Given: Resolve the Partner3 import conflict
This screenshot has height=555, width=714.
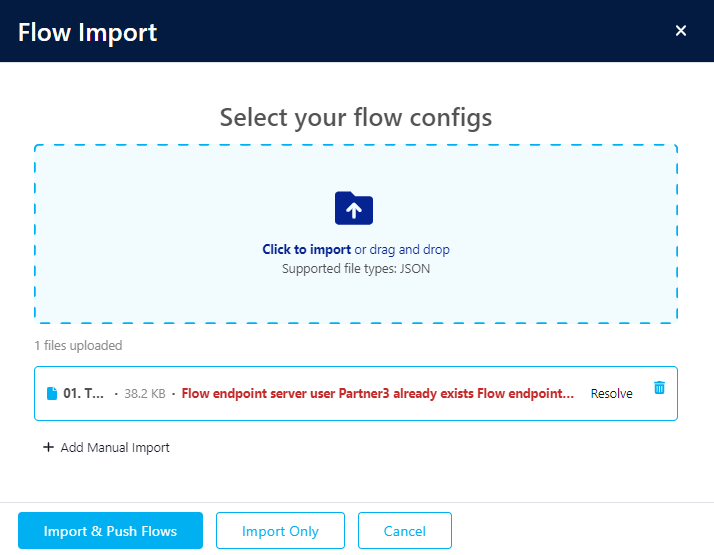Looking at the screenshot, I should tap(611, 394).
